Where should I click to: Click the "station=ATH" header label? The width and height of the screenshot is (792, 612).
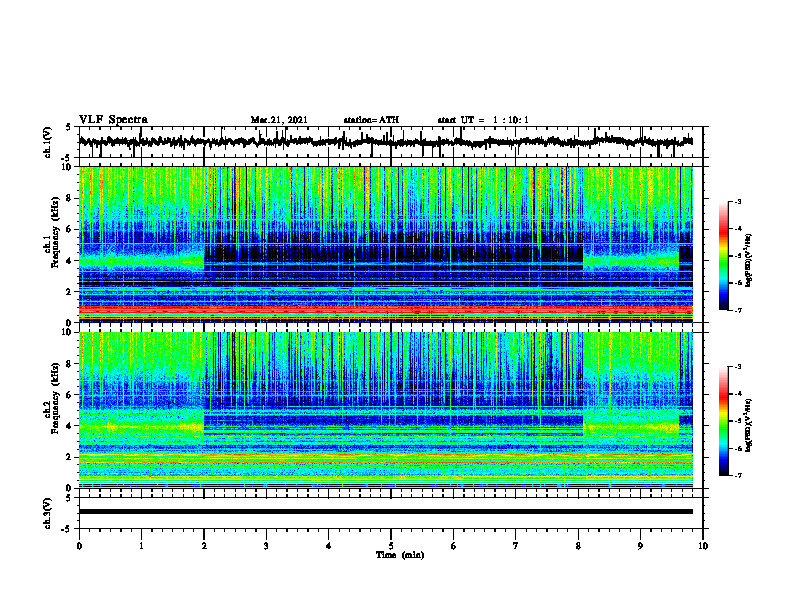(x=371, y=120)
